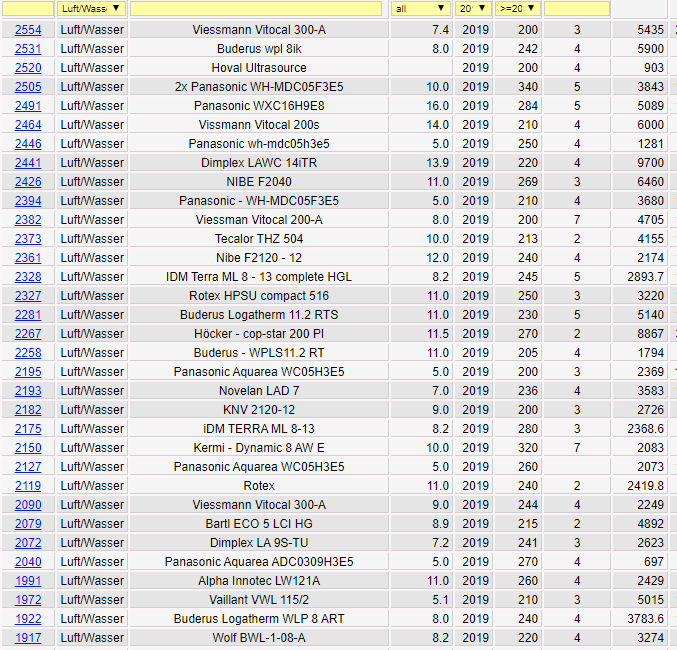The image size is (677, 650).
Task: Open entry 2441 for Dimplex LAWC 14iTR
Action: pyautogui.click(x=28, y=163)
